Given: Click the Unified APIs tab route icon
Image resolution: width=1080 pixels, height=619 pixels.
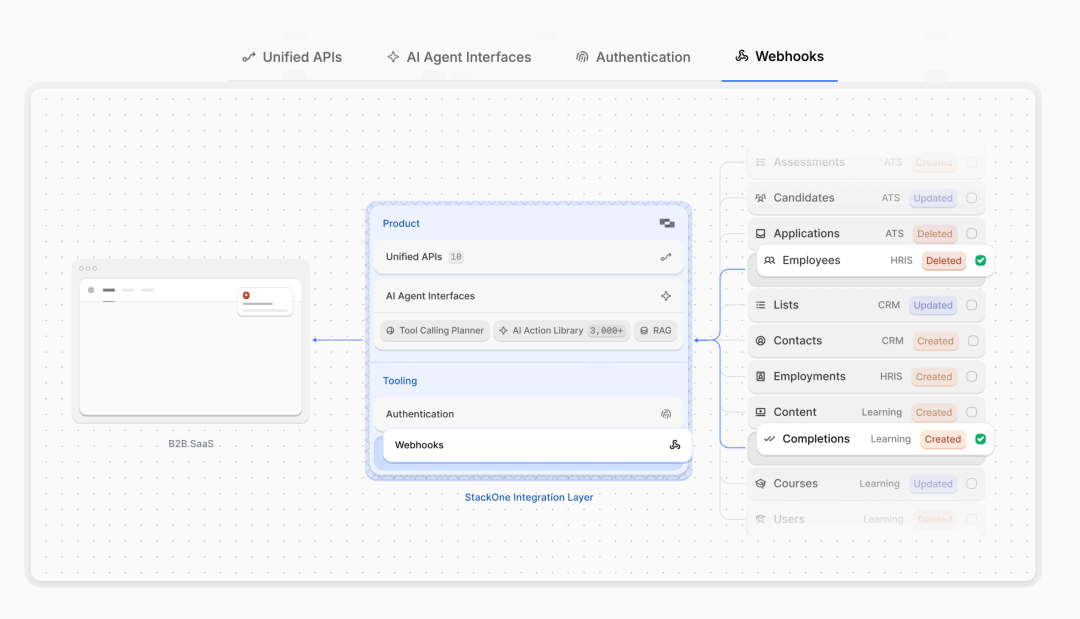Looking at the screenshot, I should click(249, 57).
